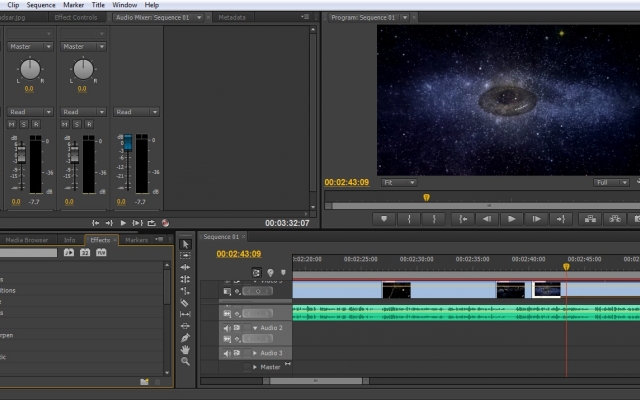
Task: Open the Media Browser tab
Action: click(26, 240)
